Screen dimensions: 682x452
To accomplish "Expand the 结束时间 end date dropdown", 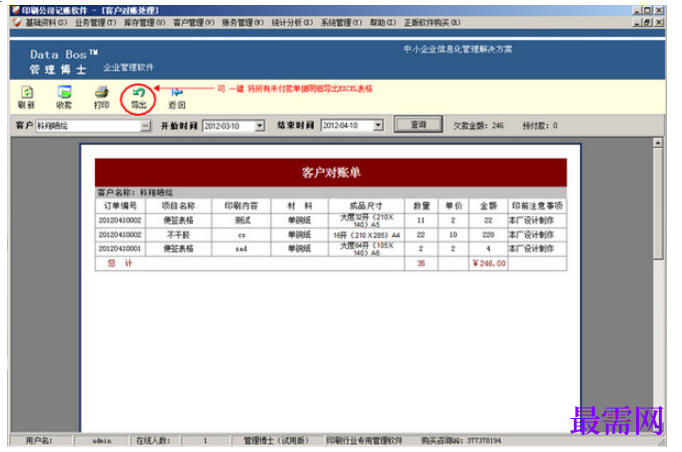I will (x=378, y=126).
